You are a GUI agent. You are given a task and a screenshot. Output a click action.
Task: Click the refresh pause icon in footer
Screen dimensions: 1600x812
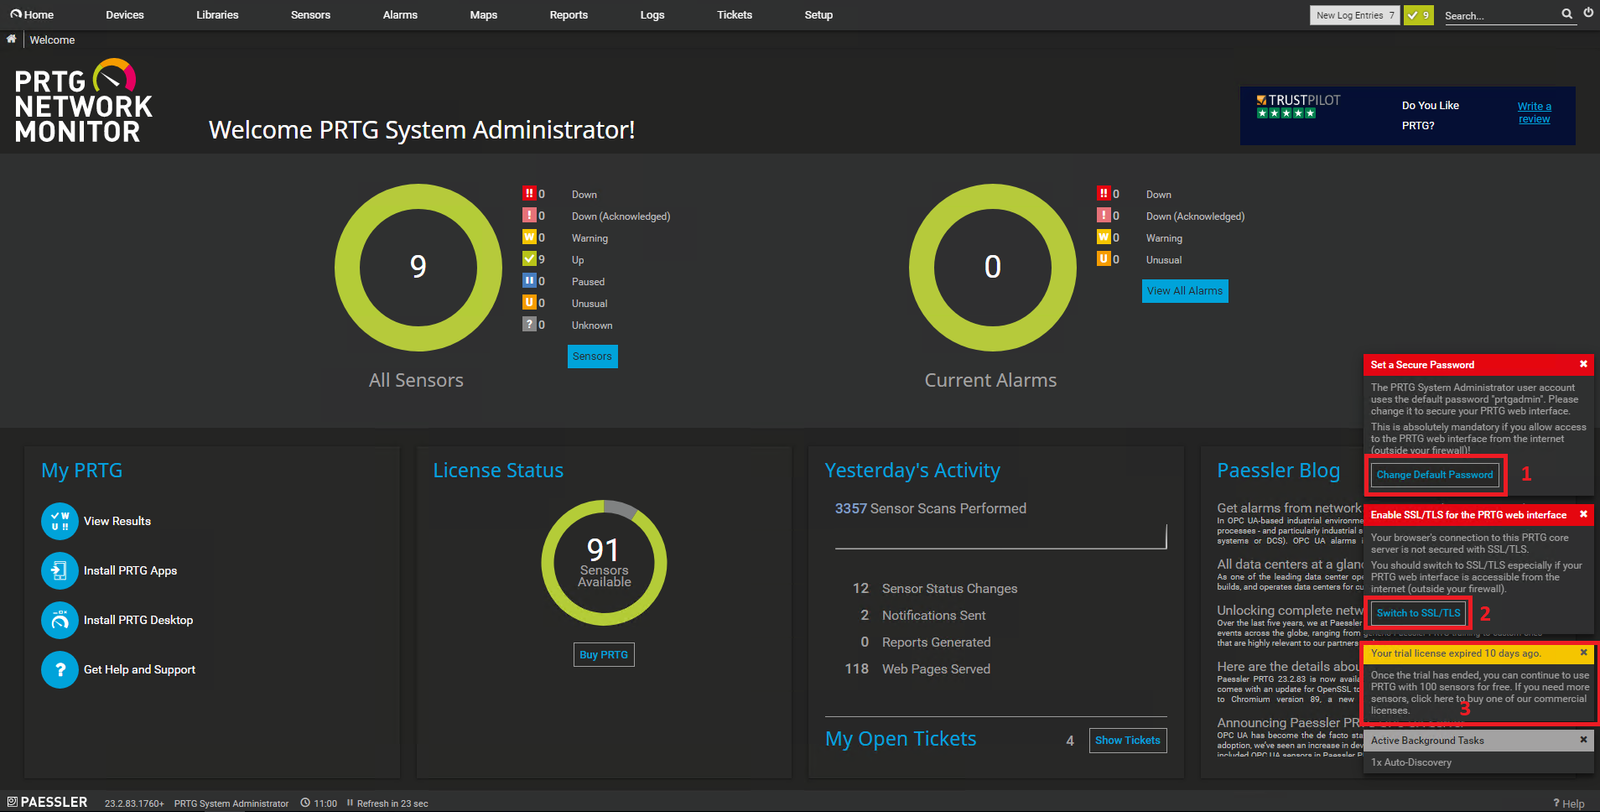point(350,803)
